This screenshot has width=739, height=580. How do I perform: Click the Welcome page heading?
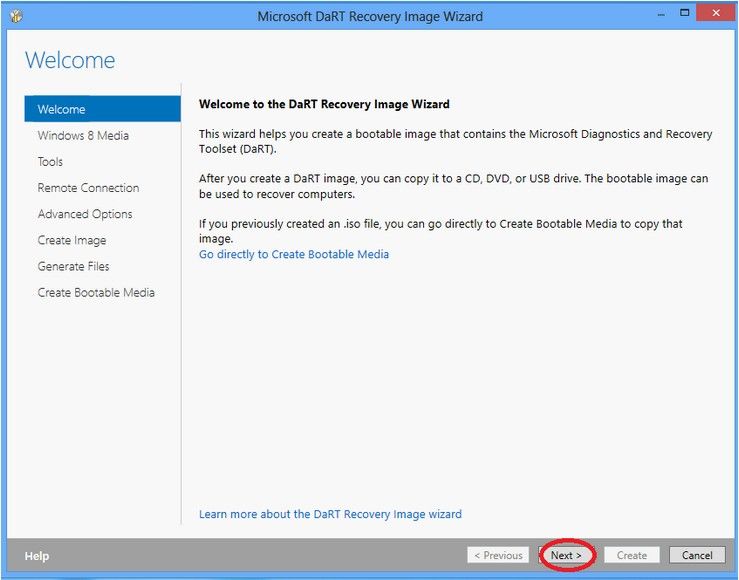[70, 60]
